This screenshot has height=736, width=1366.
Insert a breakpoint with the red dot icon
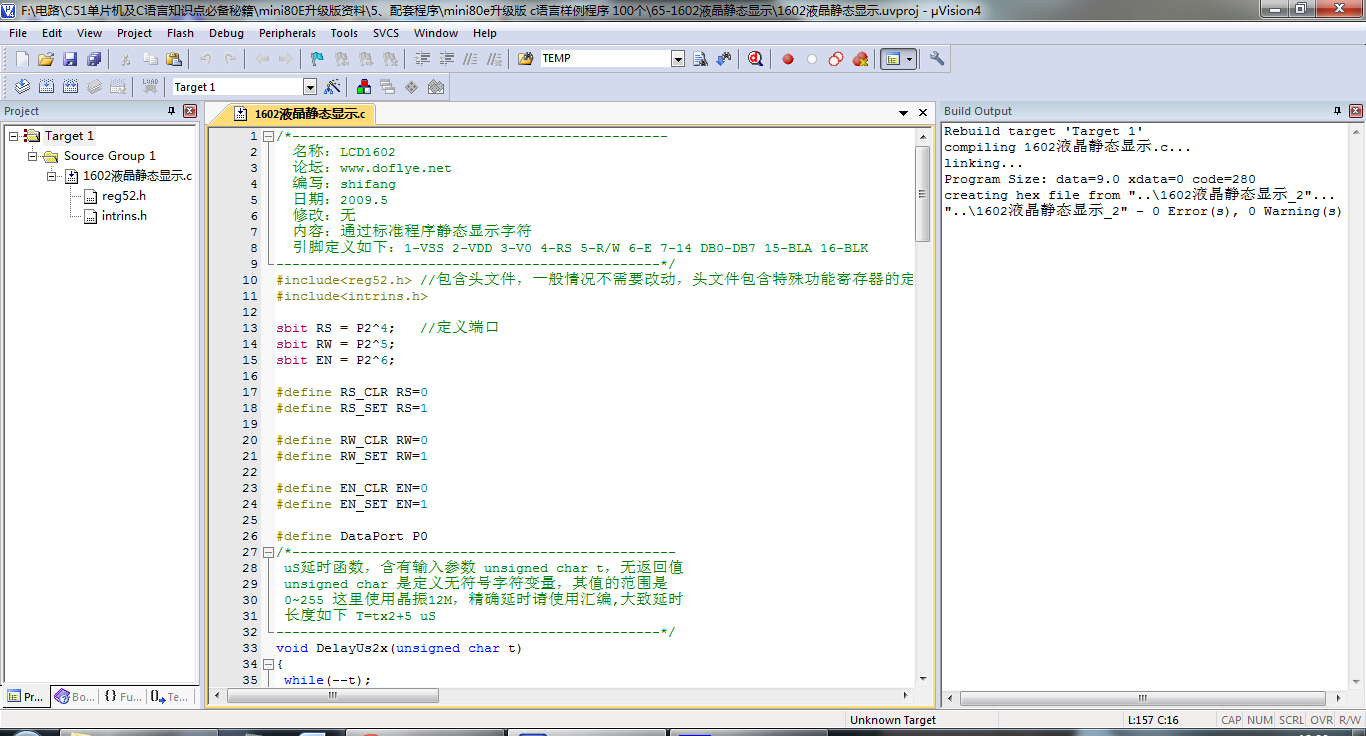point(788,59)
